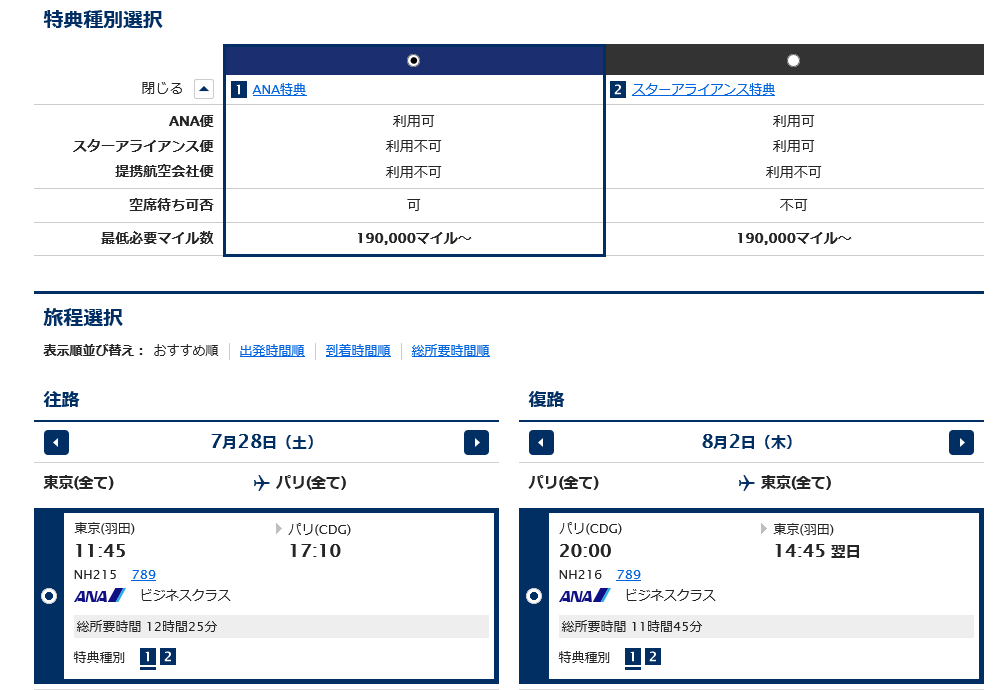Click the 復路 section heading

coord(546,399)
